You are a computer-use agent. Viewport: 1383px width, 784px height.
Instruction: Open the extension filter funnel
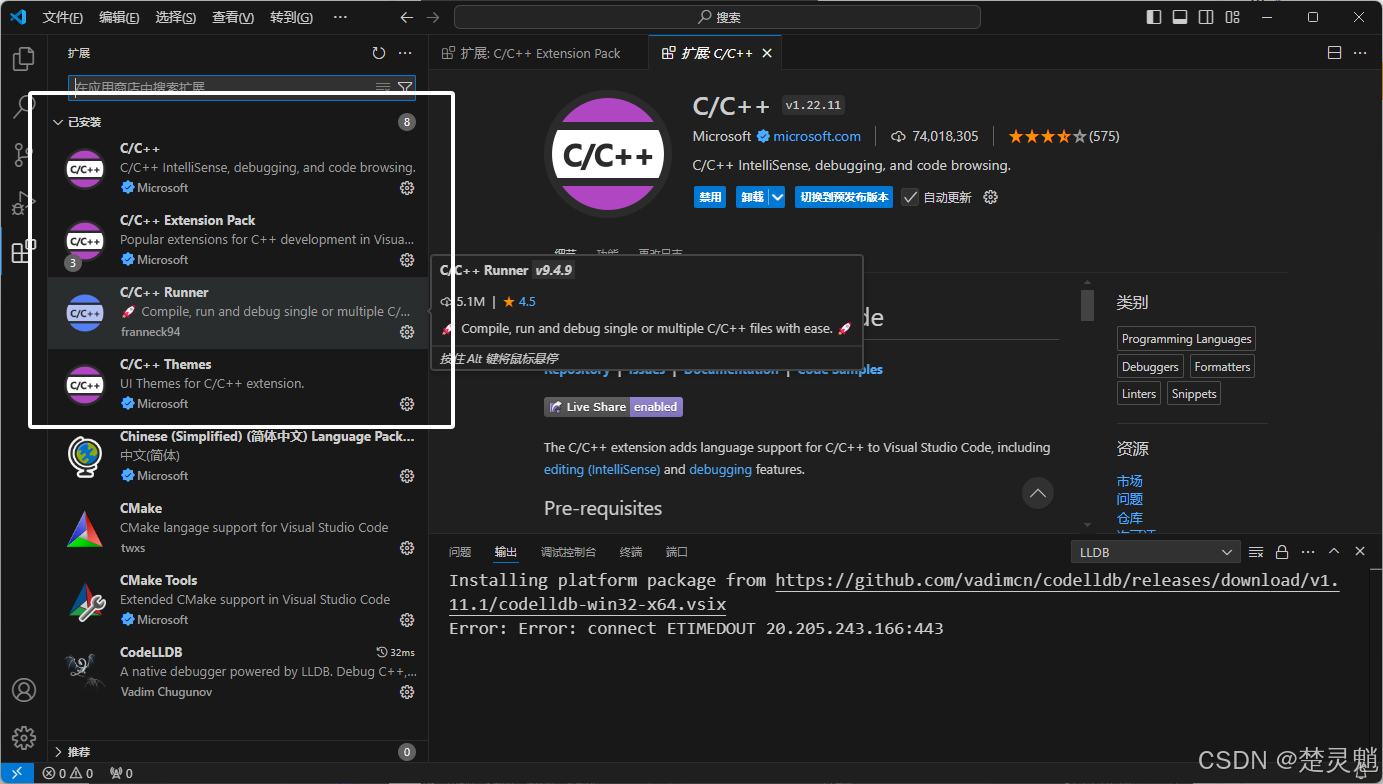pos(404,88)
